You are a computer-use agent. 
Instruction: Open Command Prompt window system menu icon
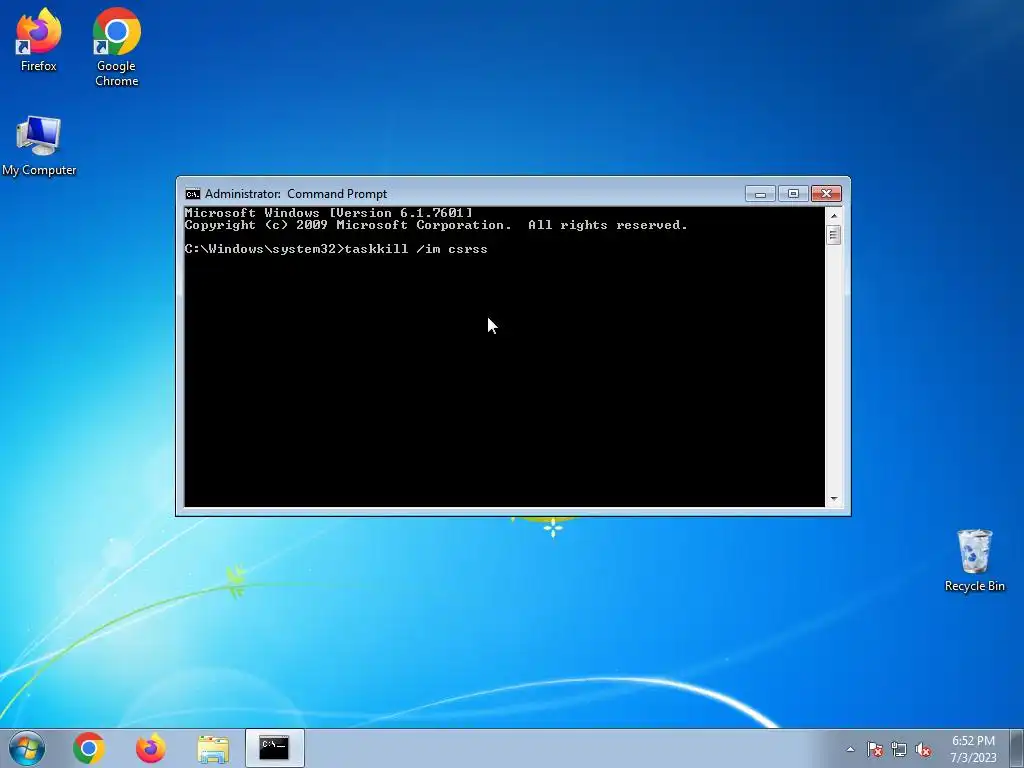tap(193, 194)
